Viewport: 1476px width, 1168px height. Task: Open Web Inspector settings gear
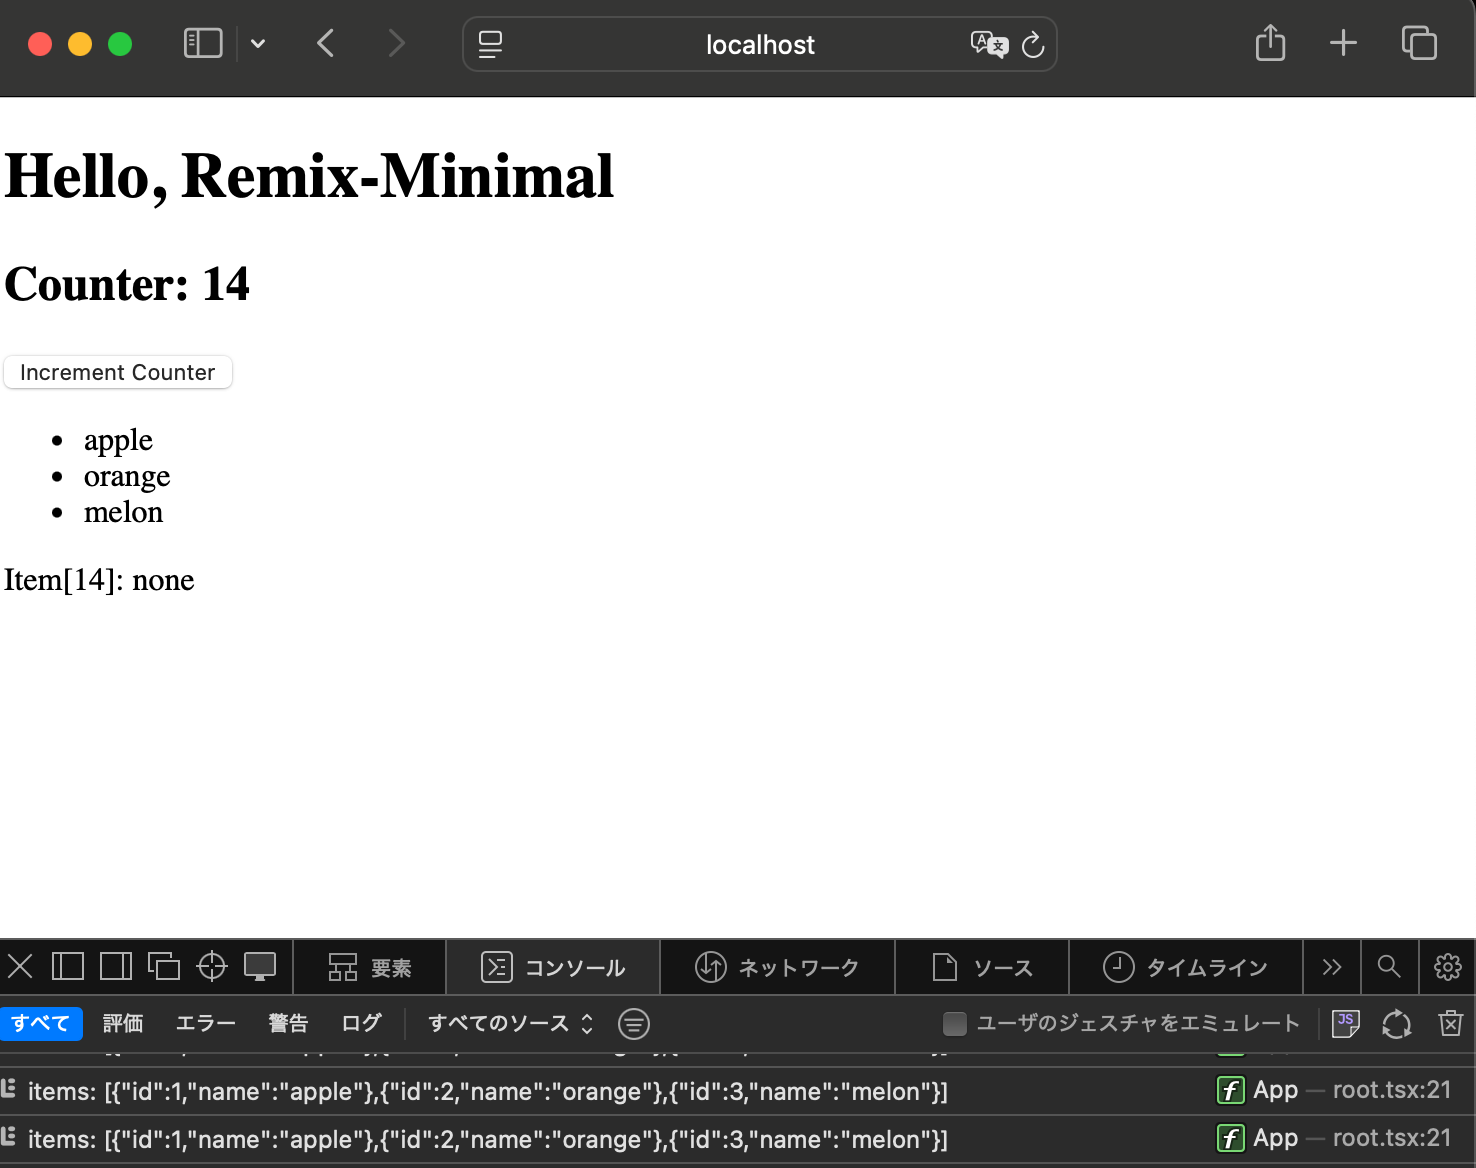(1448, 966)
